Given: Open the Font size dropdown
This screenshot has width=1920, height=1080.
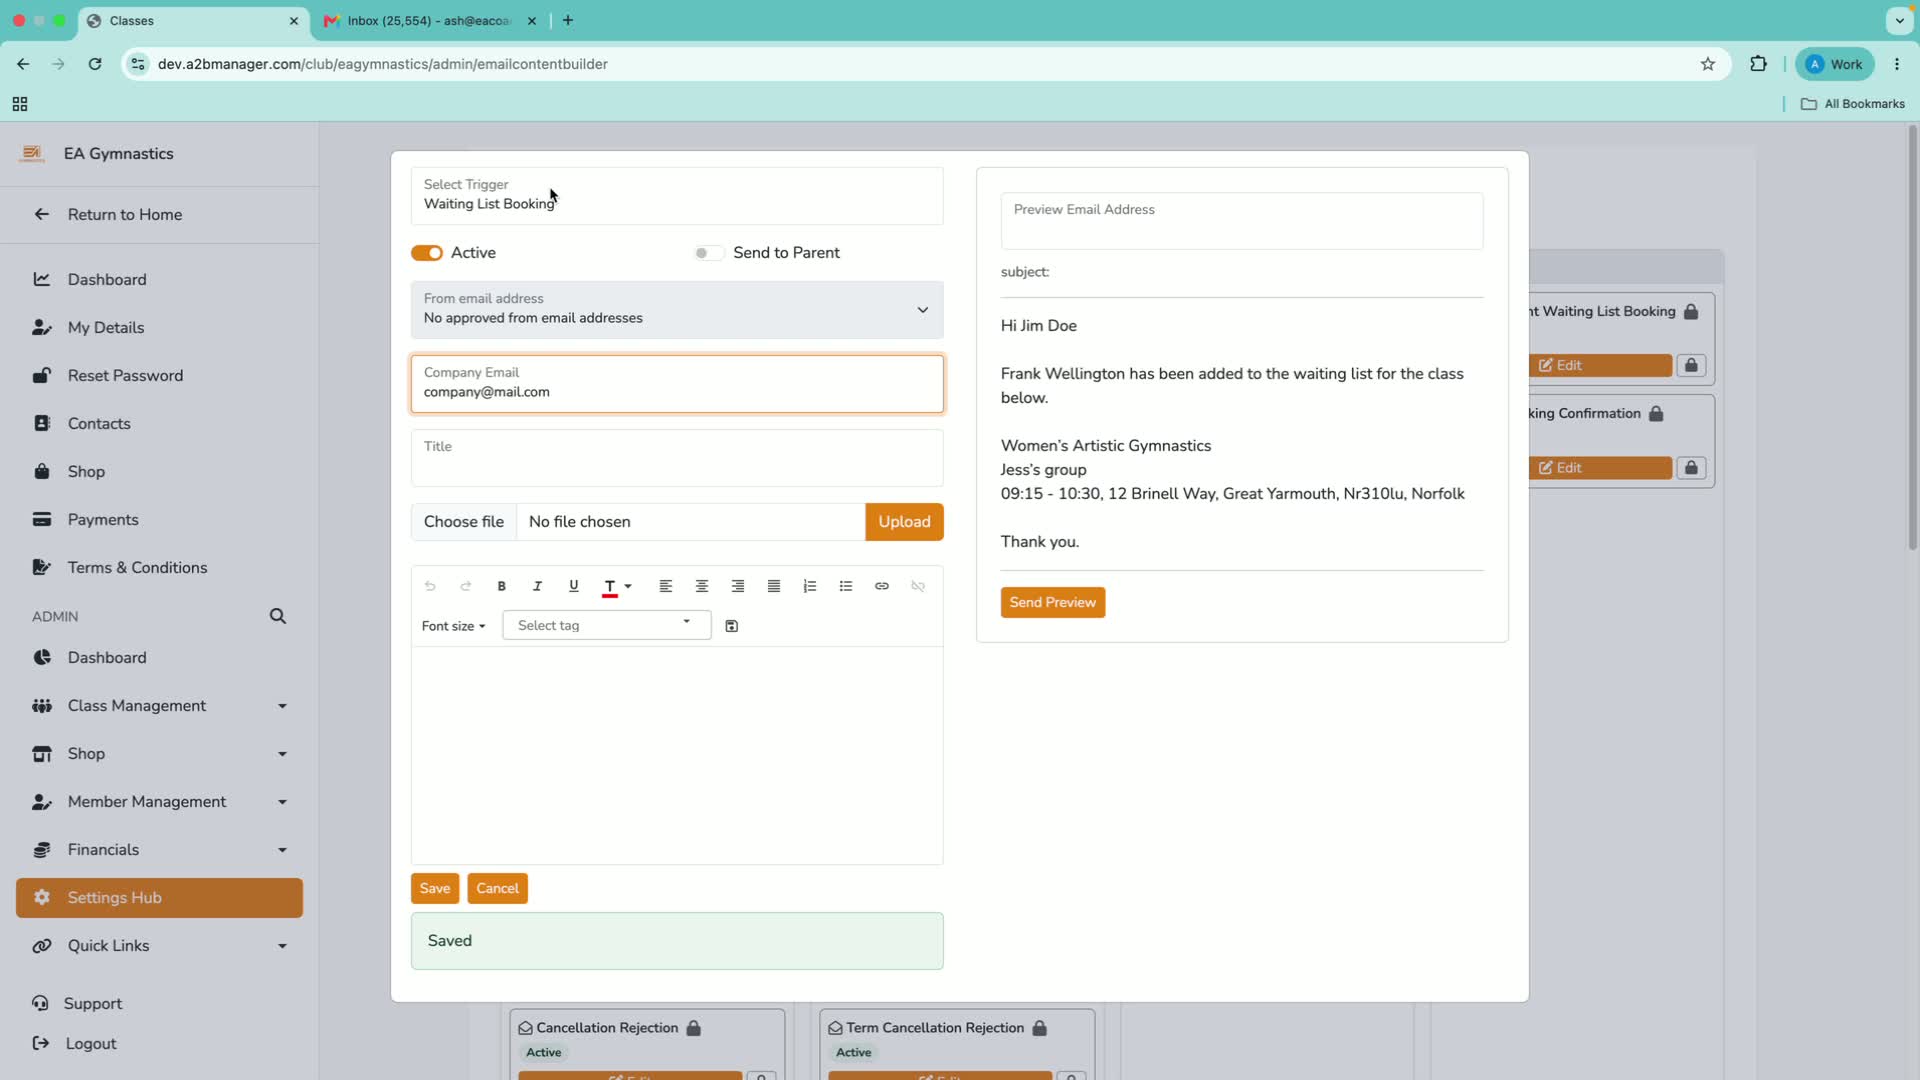Looking at the screenshot, I should point(453,626).
